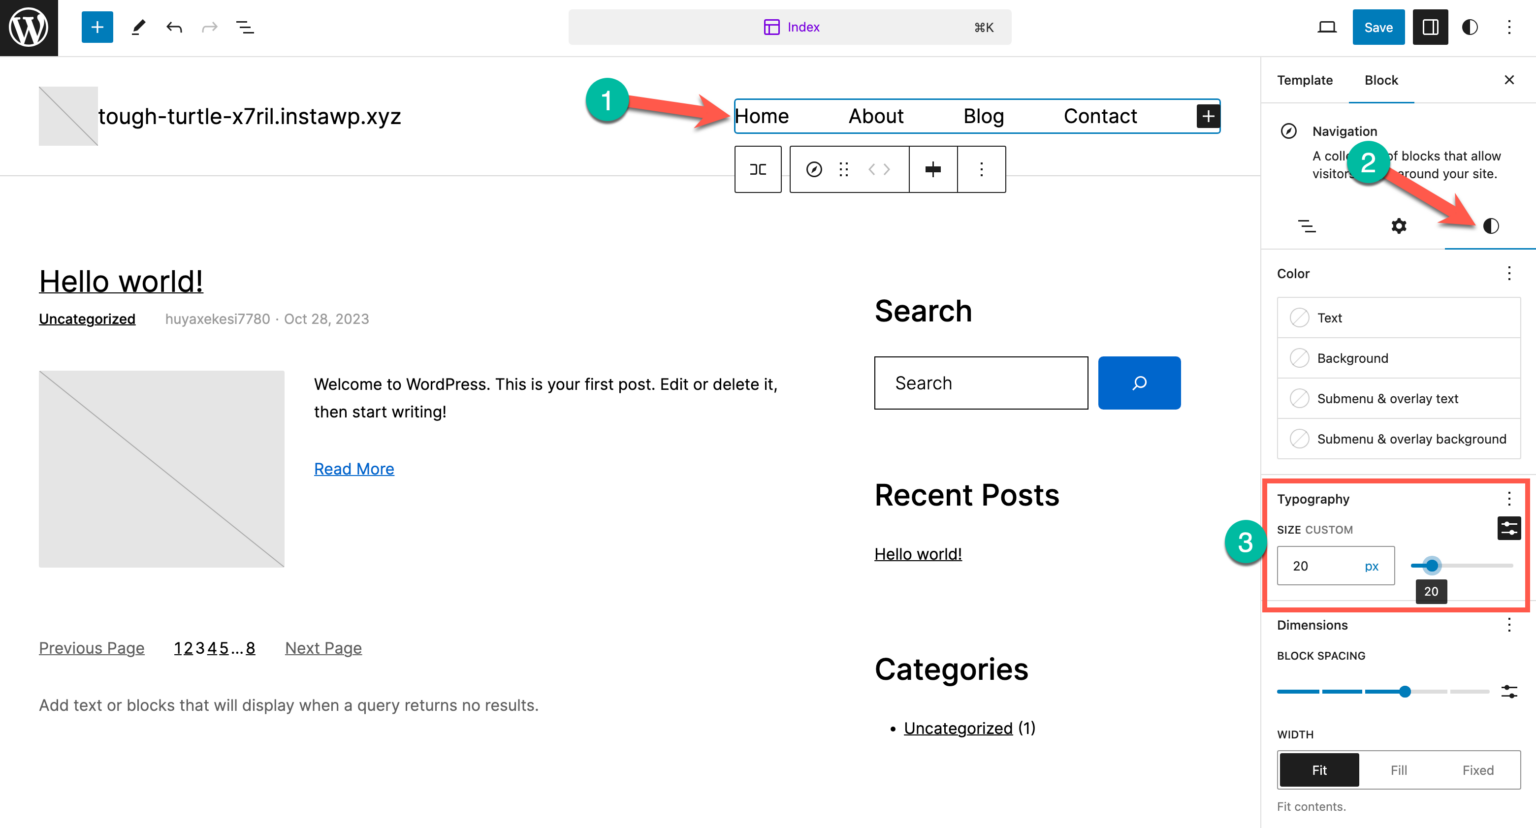Viewport: 1536px width, 828px height.
Task: Select the Fixed width option
Action: [x=1477, y=770]
